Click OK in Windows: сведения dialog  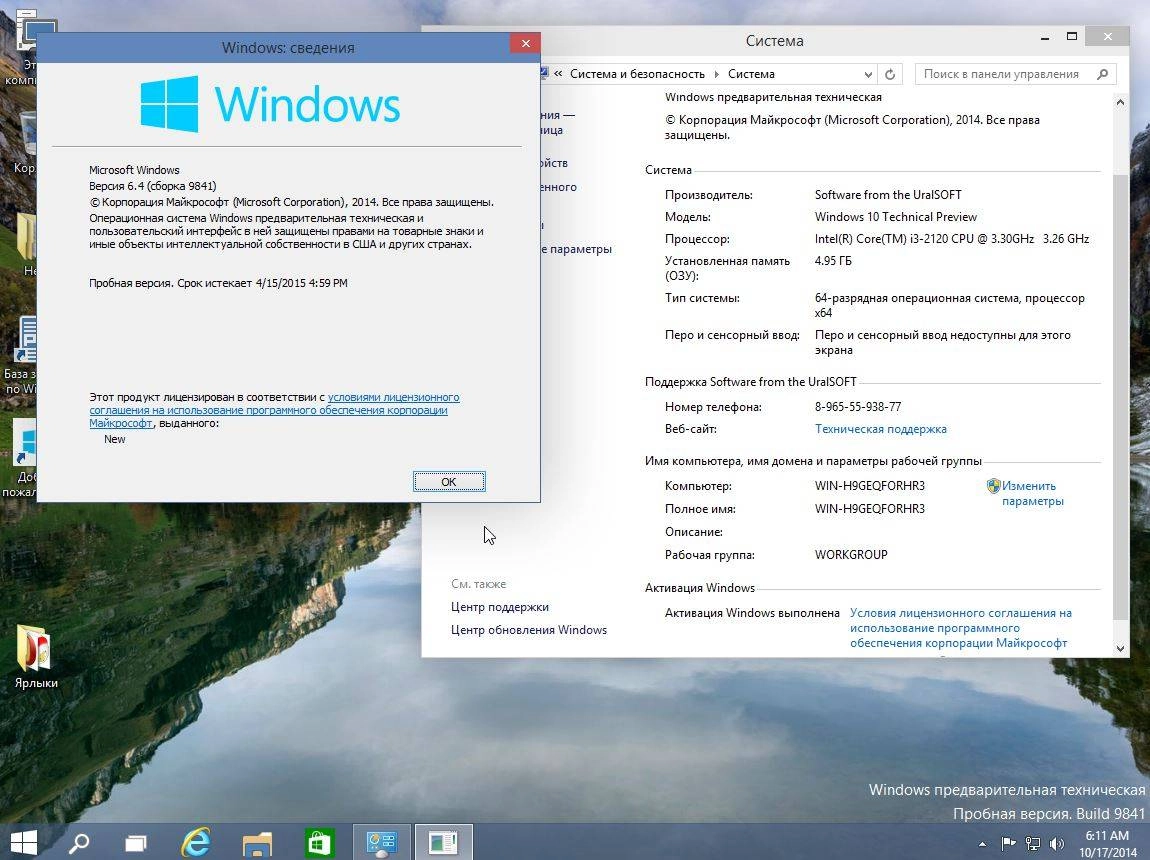tap(449, 482)
